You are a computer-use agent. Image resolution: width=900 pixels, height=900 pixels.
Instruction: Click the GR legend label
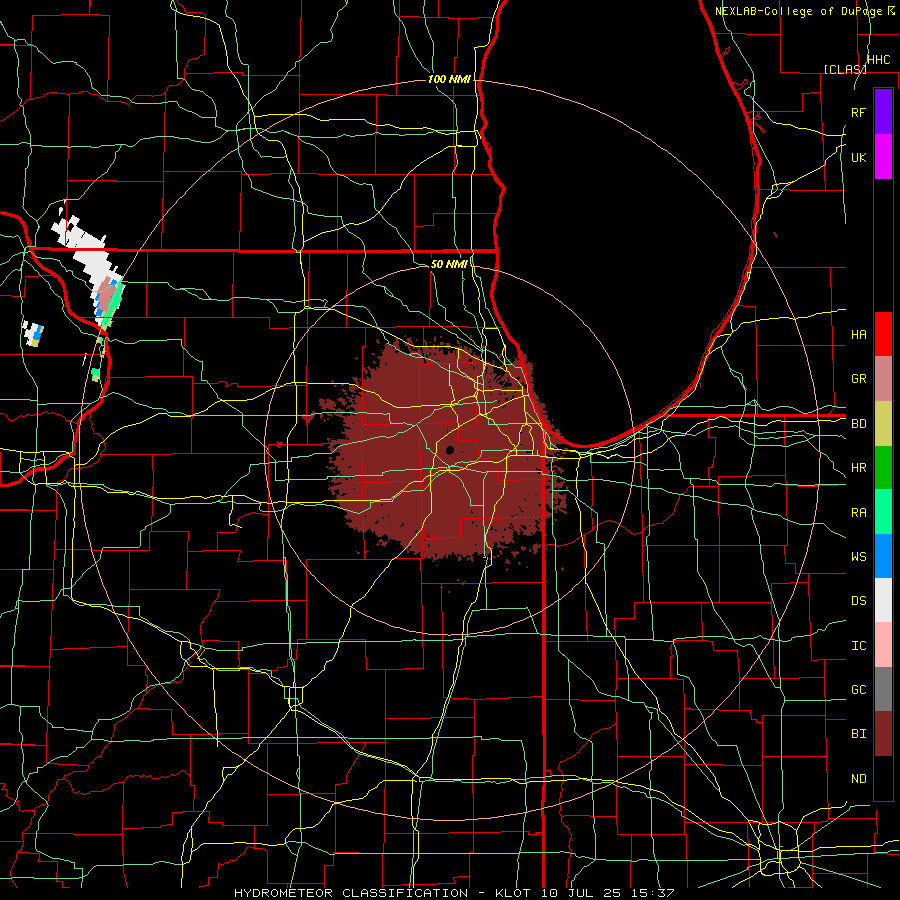tap(858, 378)
